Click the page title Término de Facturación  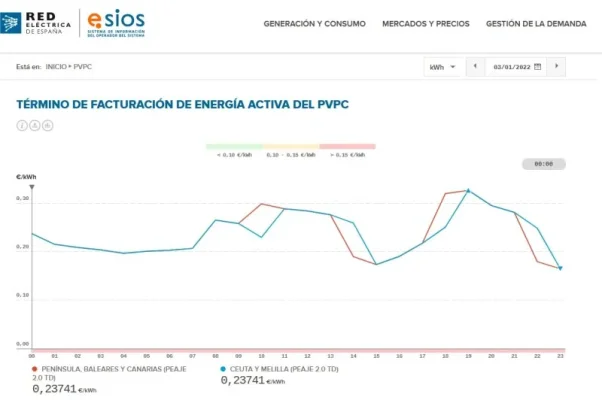coord(182,104)
